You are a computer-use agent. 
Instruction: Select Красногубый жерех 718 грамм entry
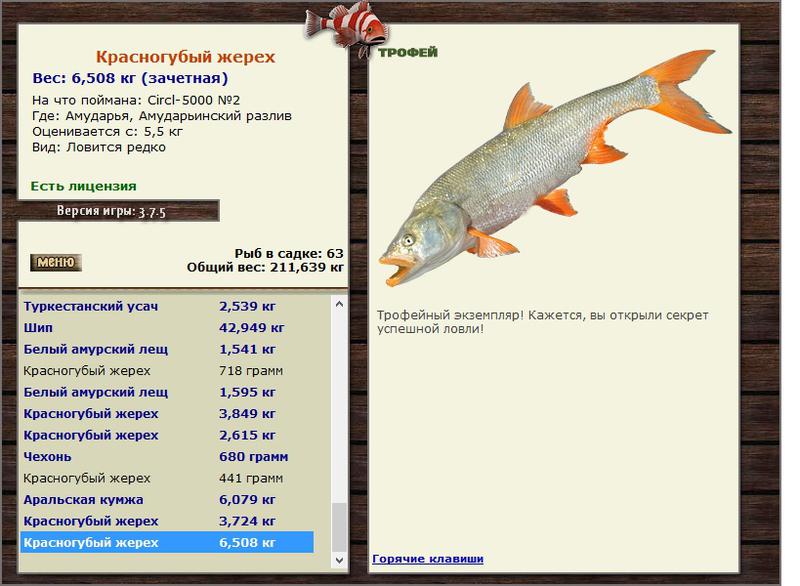pyautogui.click(x=167, y=371)
